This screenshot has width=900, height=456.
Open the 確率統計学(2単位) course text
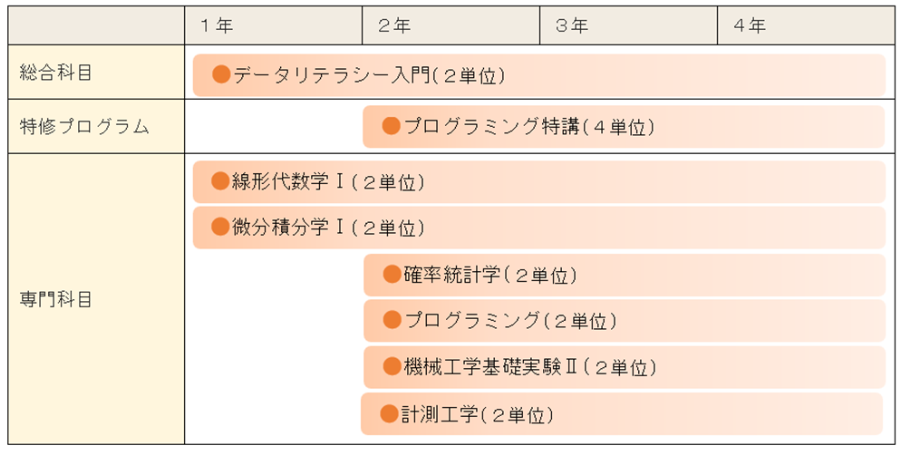[490, 275]
